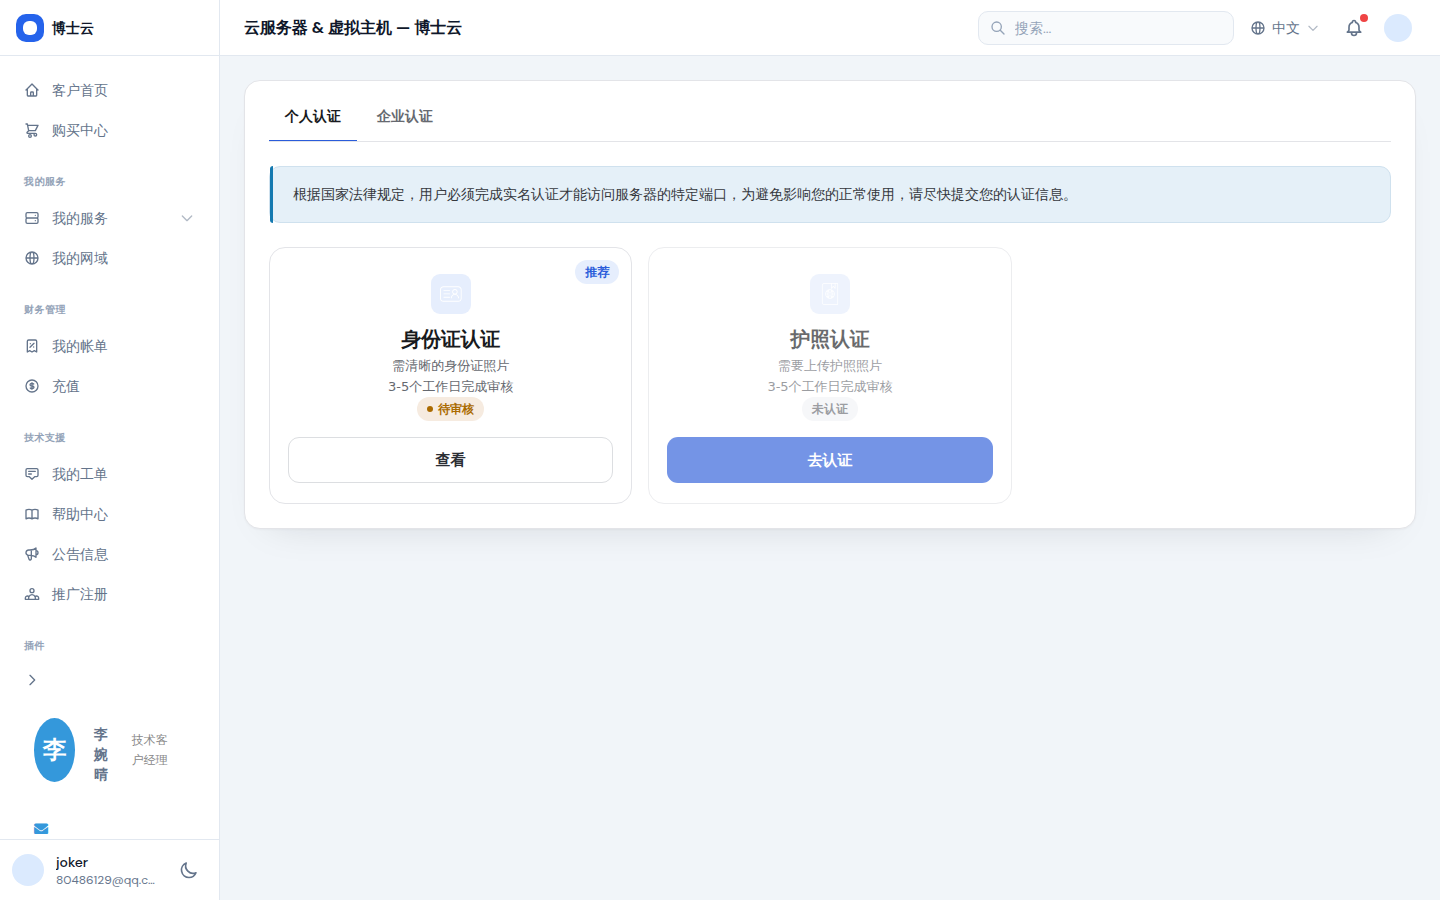
Task: Click the 公告信息 megaphone icon
Action: 32,554
